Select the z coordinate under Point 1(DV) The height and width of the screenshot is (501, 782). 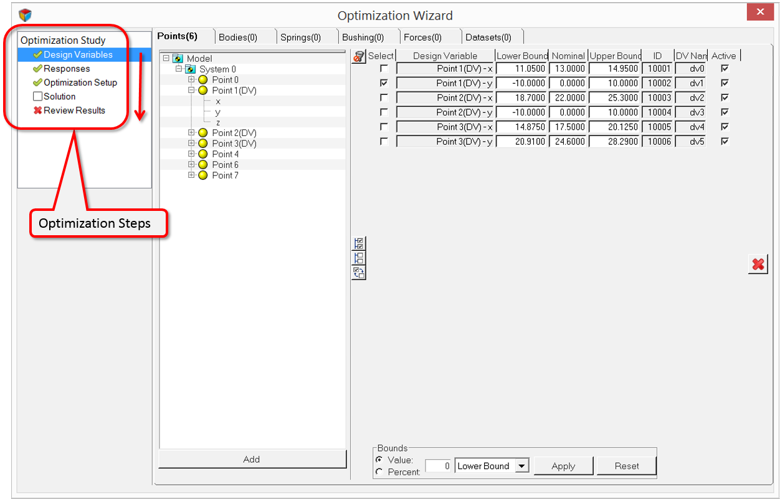click(x=218, y=122)
